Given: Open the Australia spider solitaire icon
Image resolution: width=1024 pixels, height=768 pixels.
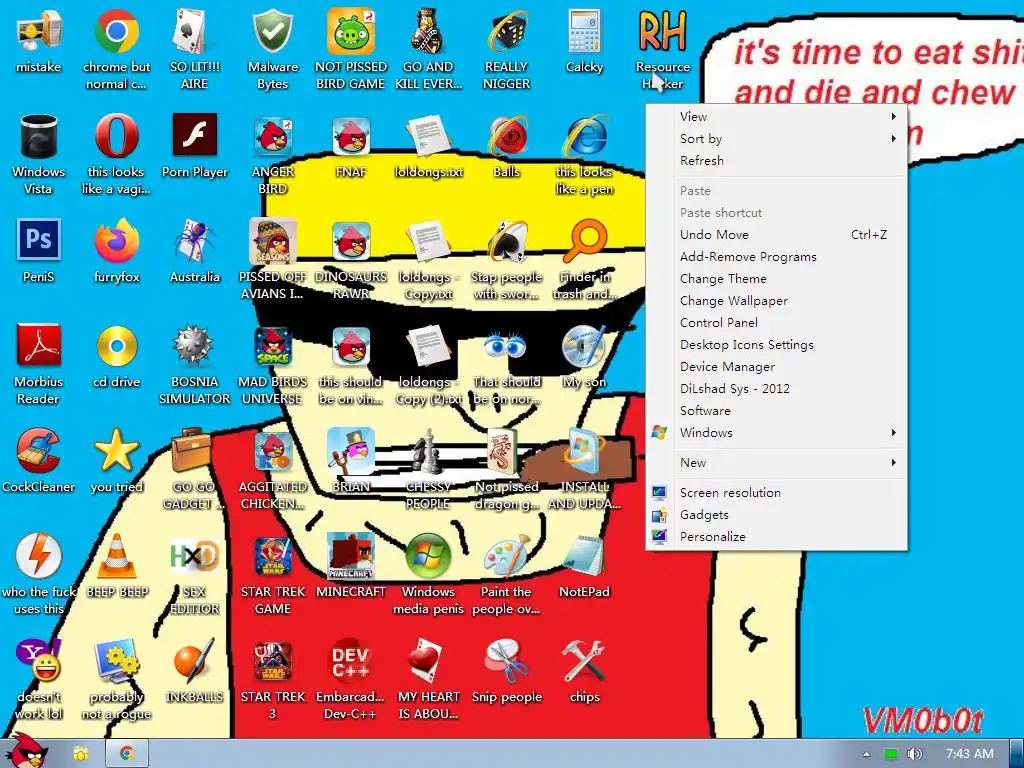Looking at the screenshot, I should (x=195, y=241).
